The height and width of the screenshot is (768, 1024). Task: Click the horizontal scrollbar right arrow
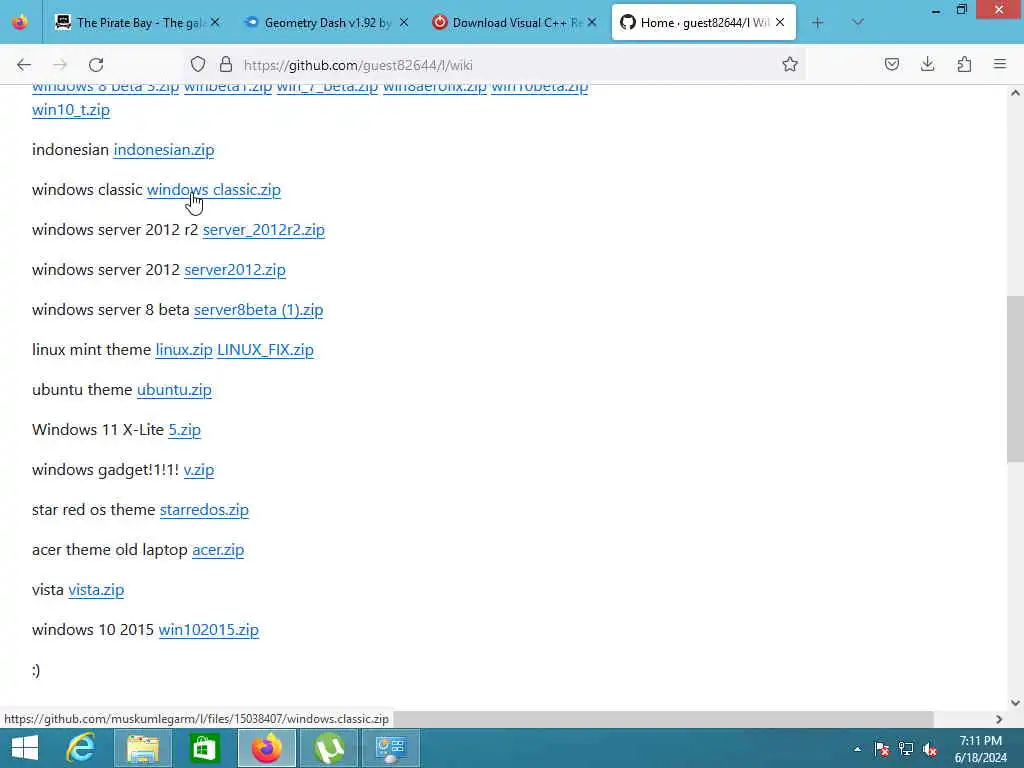click(999, 719)
